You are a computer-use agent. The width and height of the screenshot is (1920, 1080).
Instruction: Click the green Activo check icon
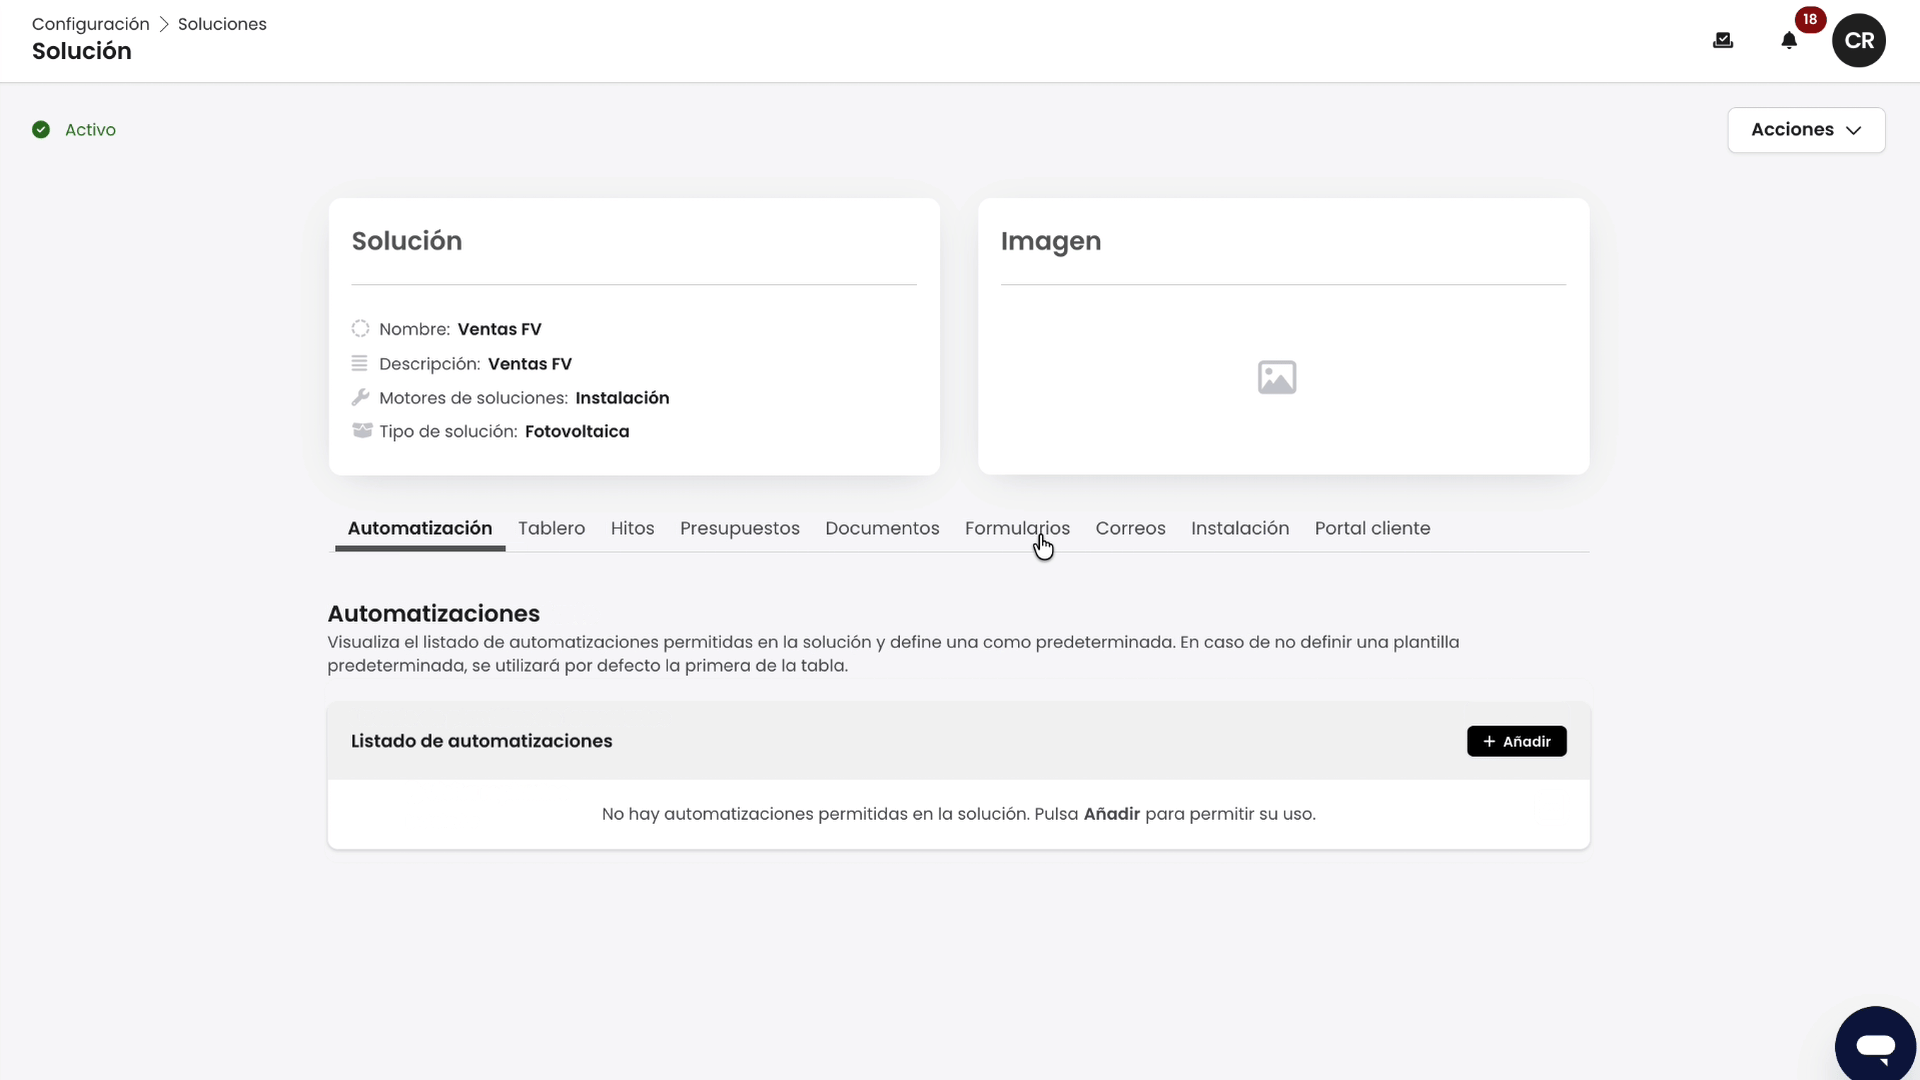41,129
